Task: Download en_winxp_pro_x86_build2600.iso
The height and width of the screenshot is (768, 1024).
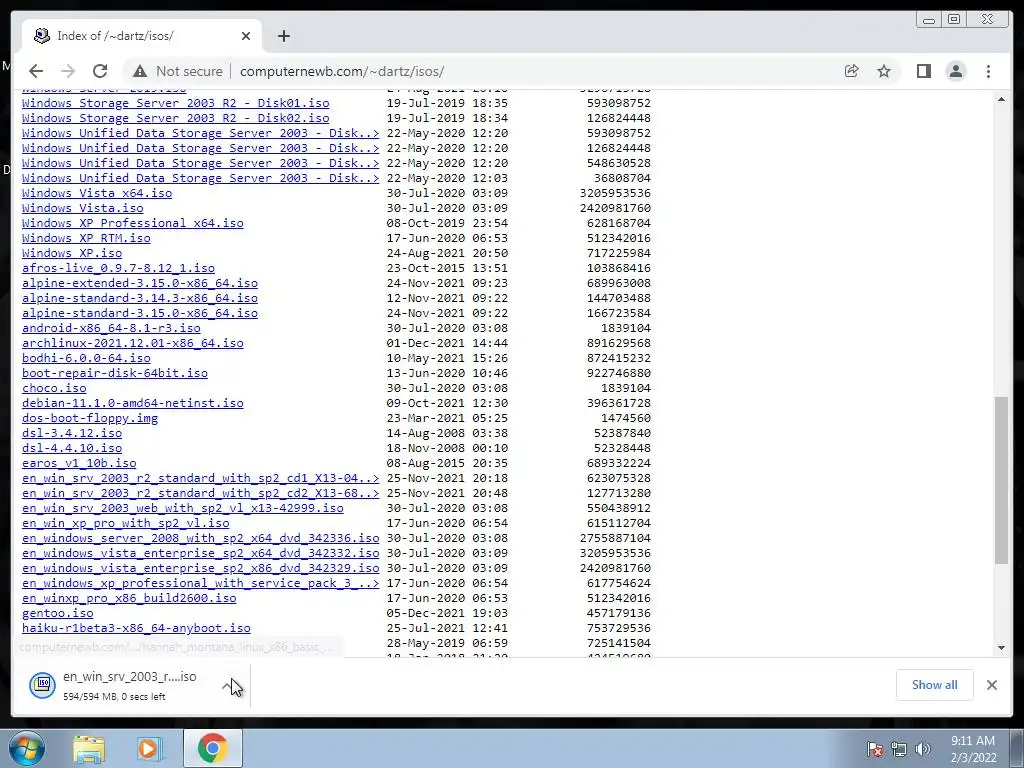Action: coord(129,598)
